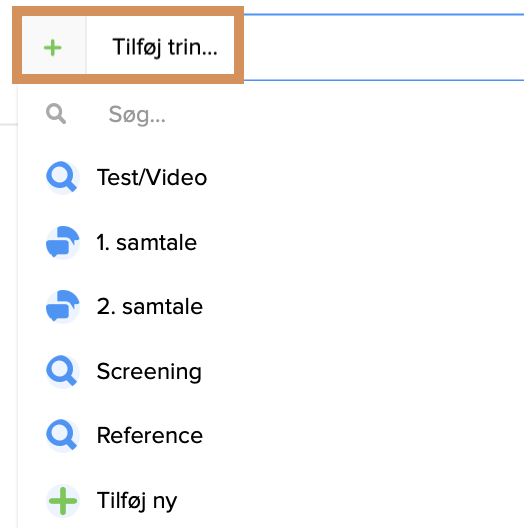The height and width of the screenshot is (528, 524).
Task: Click the Test/Video magnifier icon
Action: pyautogui.click(x=63, y=177)
